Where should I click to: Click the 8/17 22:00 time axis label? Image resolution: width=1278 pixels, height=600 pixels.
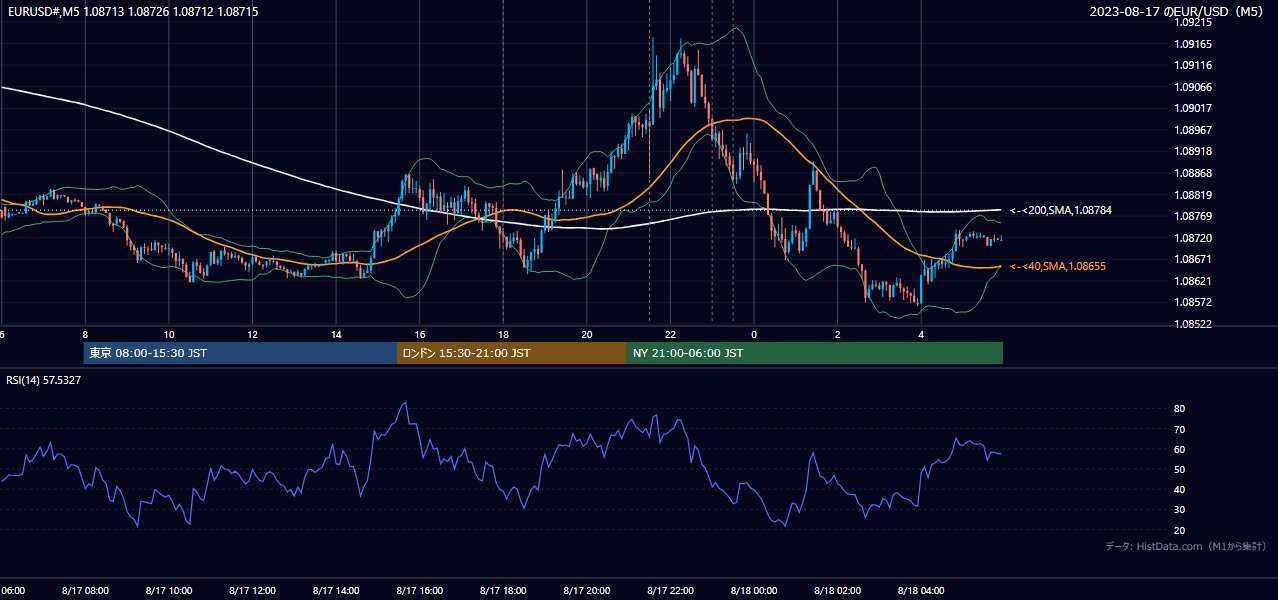point(670,590)
